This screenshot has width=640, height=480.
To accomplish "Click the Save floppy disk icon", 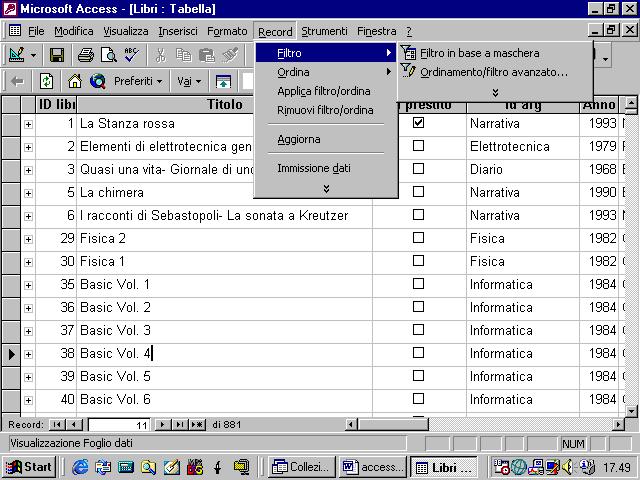I will pyautogui.click(x=57, y=55).
